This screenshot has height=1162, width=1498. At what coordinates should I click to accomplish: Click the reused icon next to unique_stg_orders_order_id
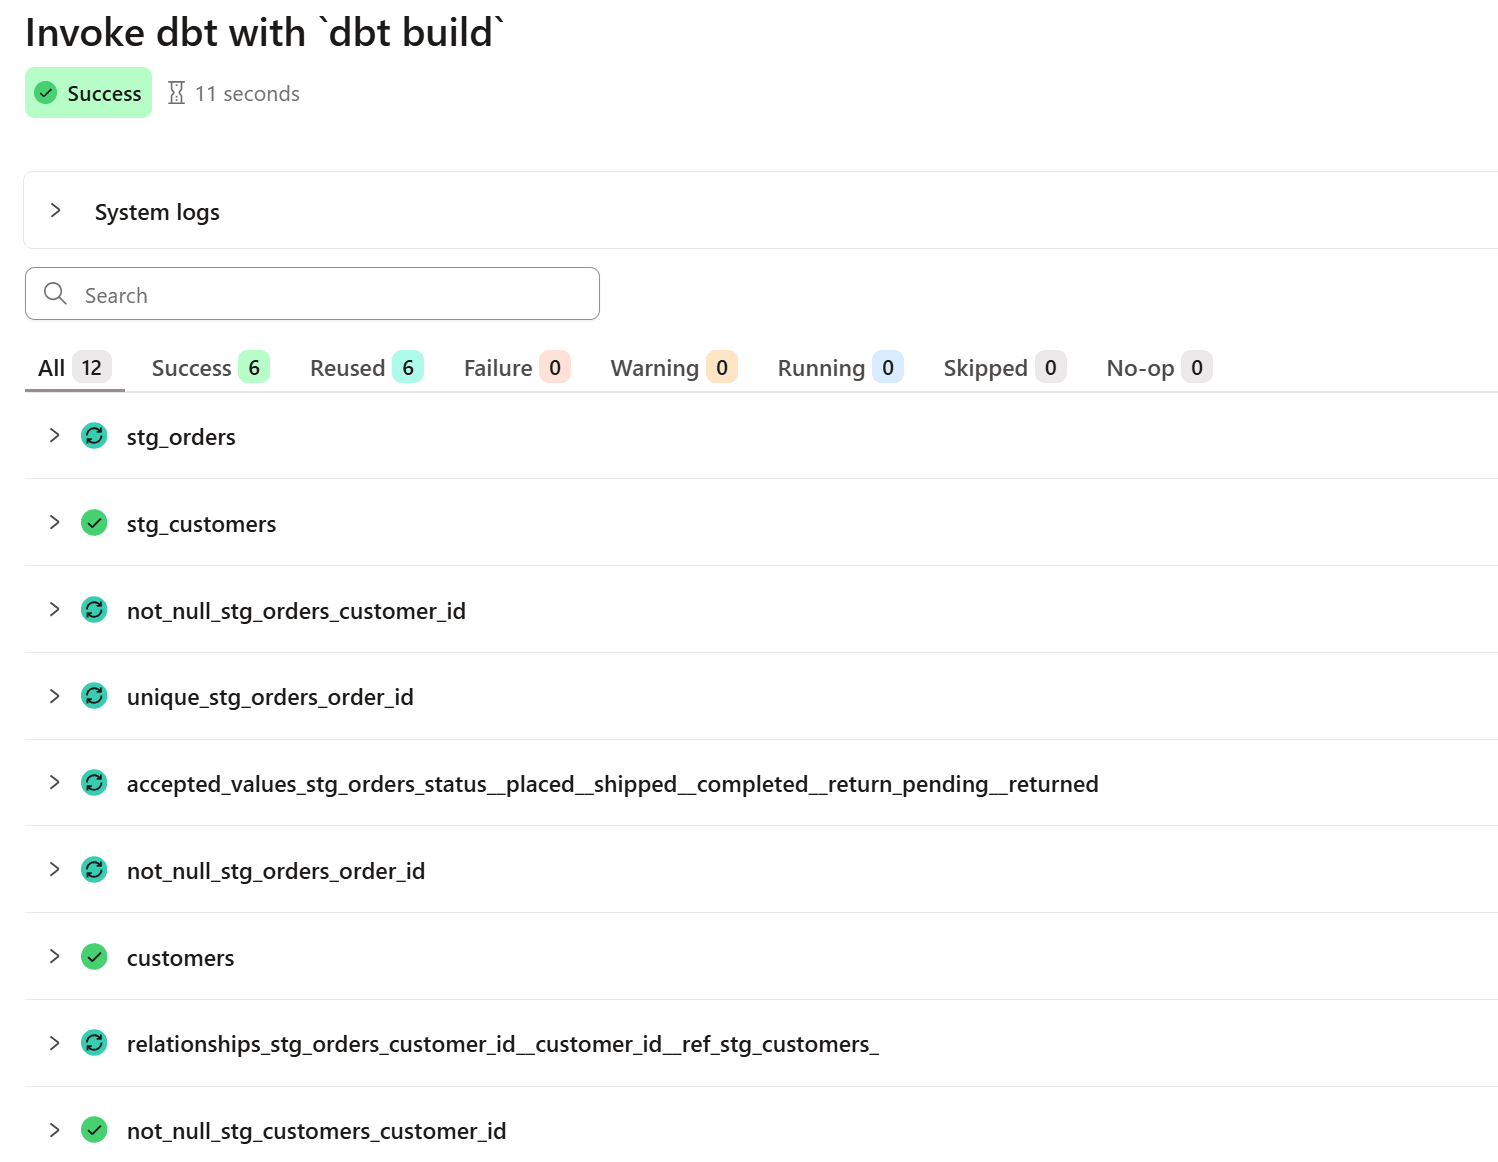pyautogui.click(x=94, y=696)
